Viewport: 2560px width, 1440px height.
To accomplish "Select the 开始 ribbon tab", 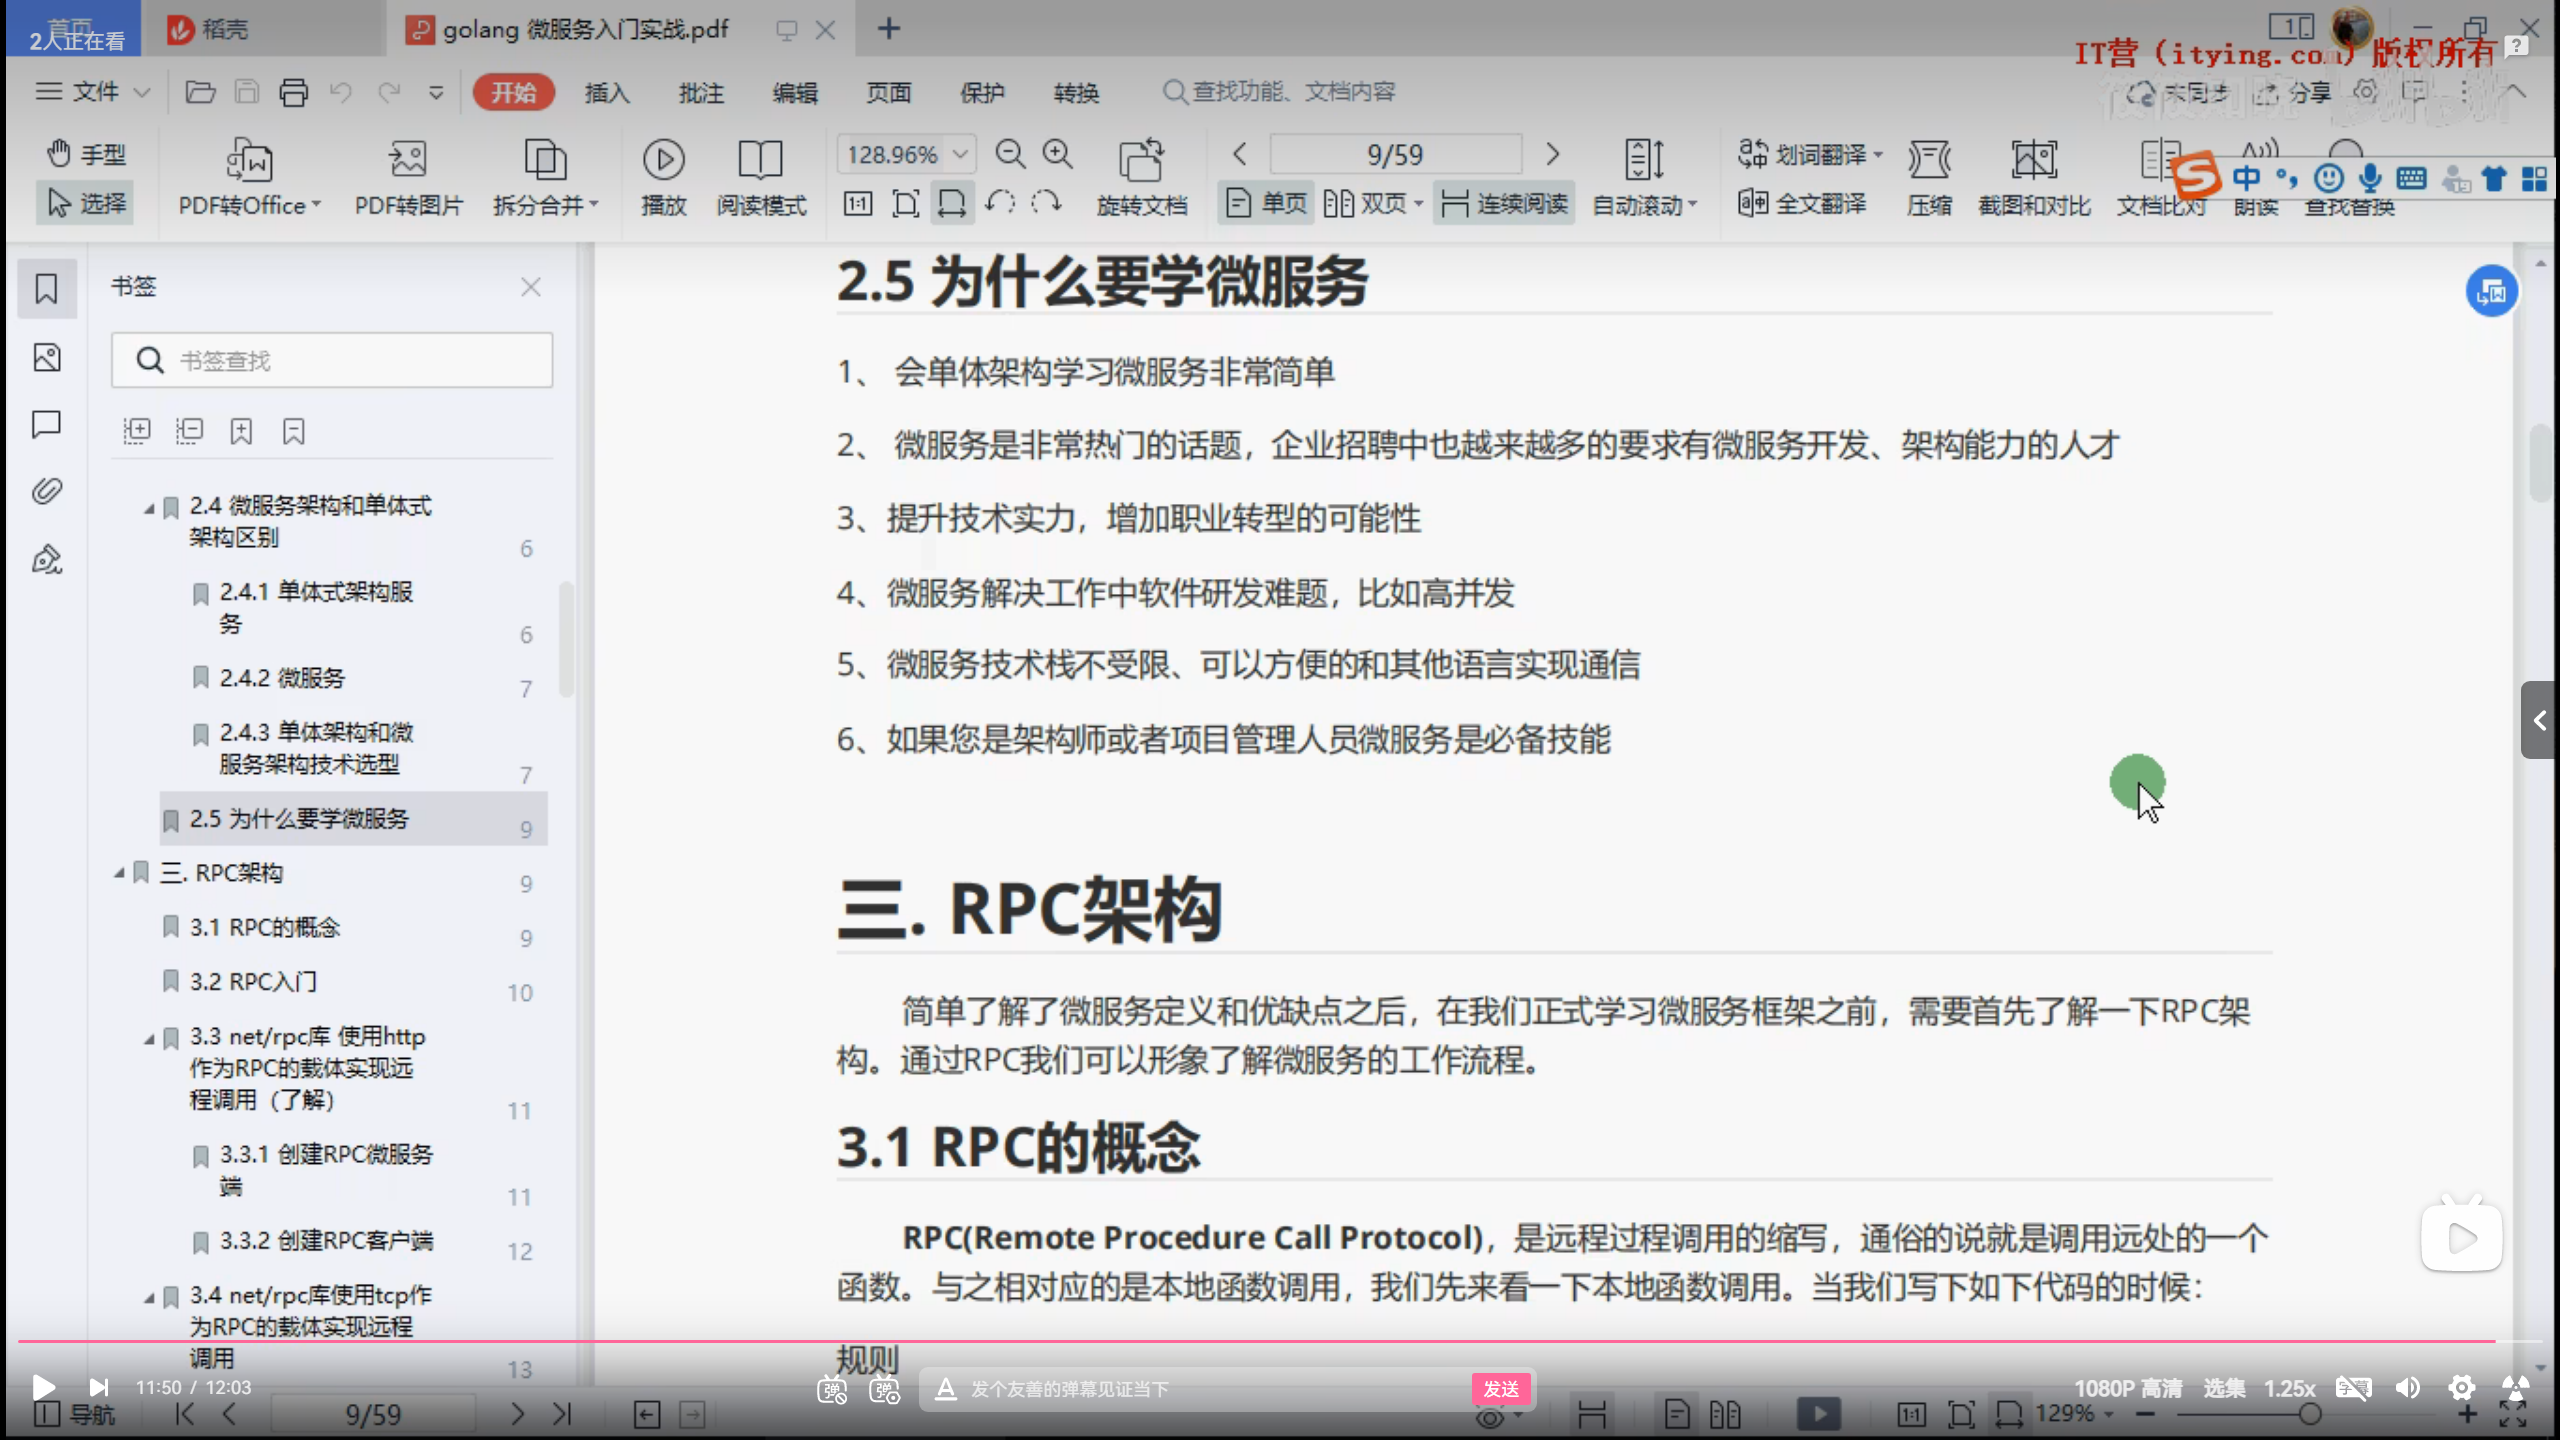I will (514, 92).
